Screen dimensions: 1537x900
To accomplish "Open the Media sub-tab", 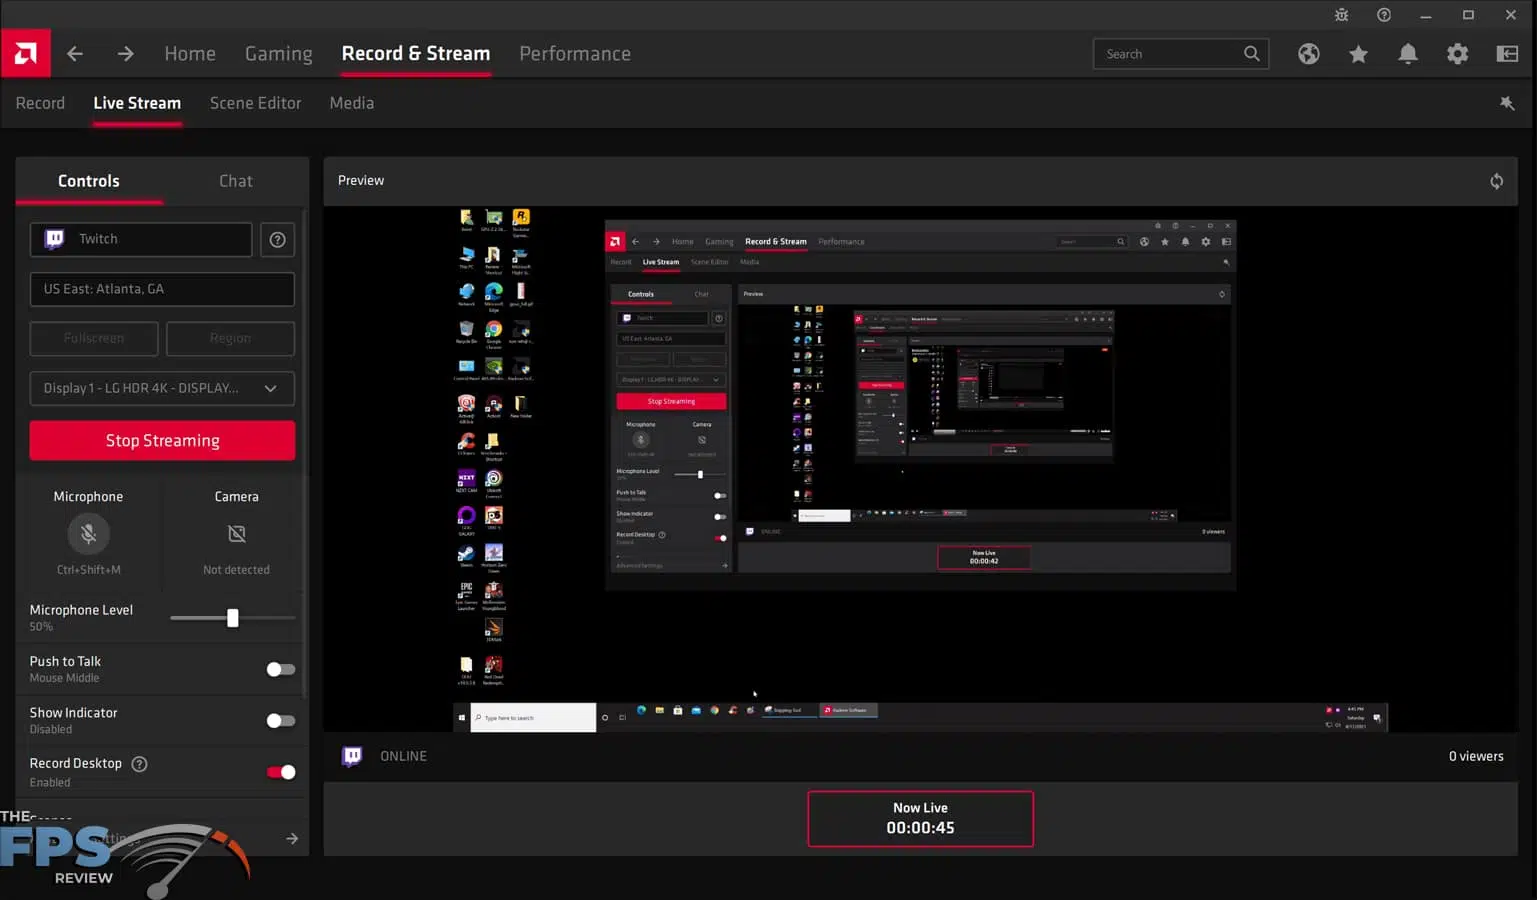I will tap(352, 103).
